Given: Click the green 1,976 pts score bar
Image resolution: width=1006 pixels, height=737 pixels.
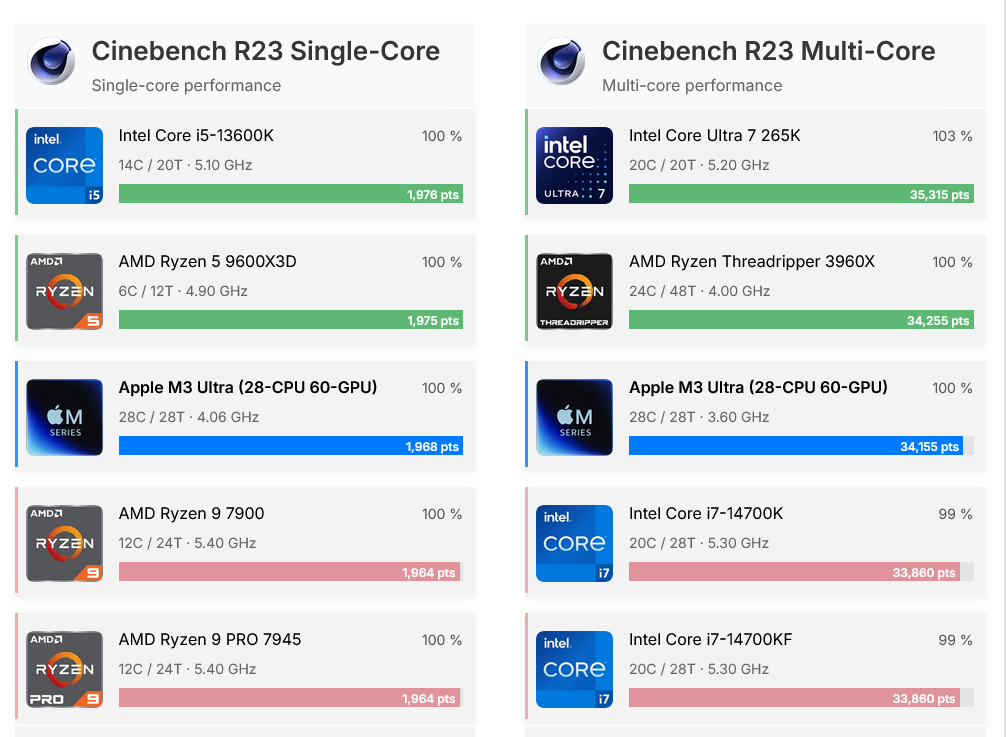Looking at the screenshot, I should [x=290, y=194].
